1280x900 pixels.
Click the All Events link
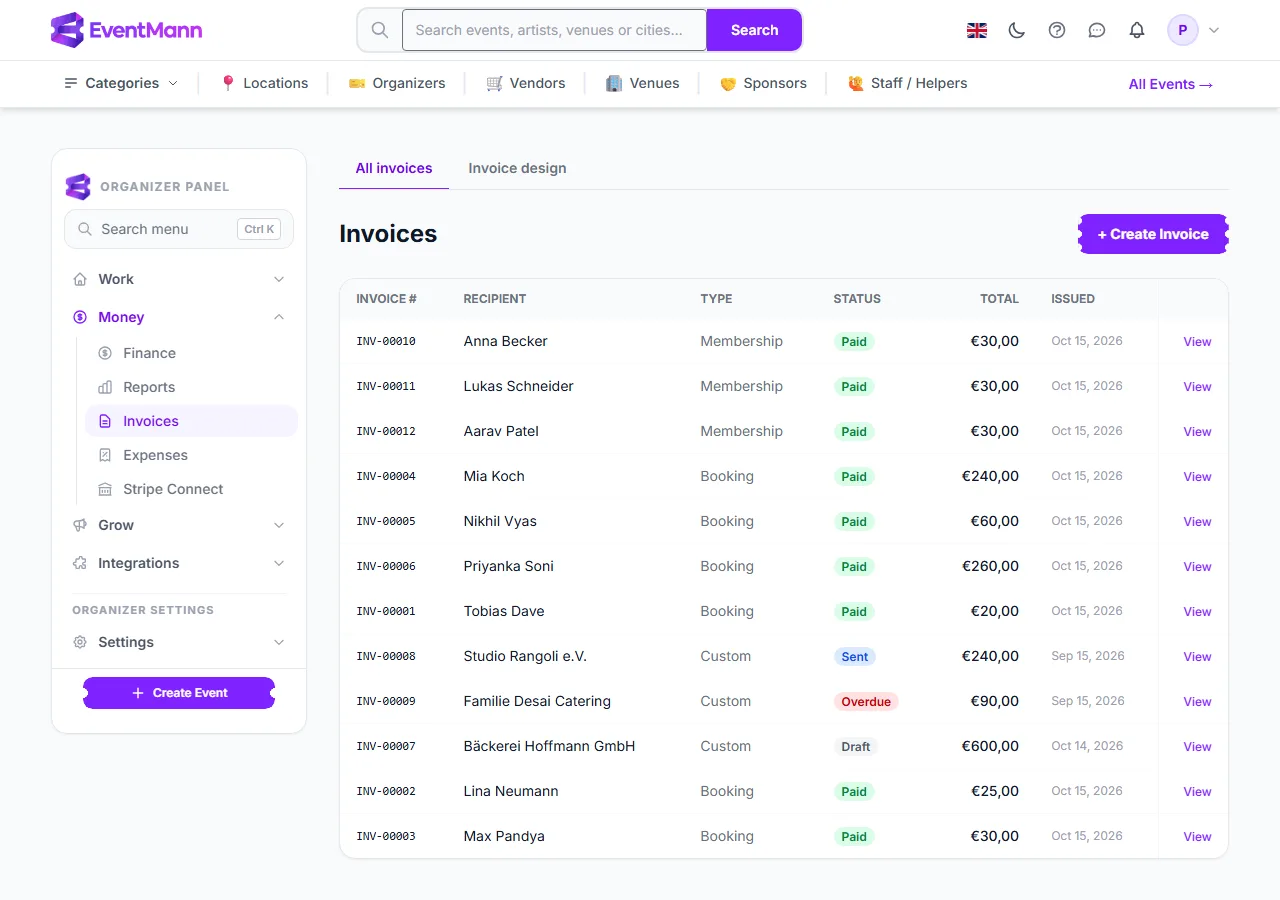[1171, 84]
